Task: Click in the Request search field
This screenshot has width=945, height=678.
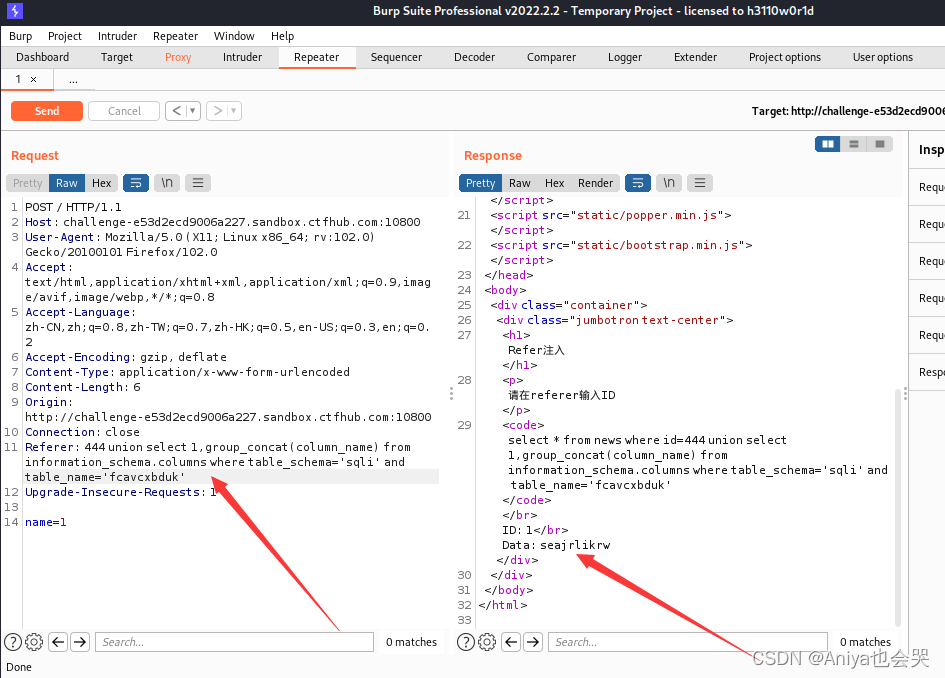Action: point(234,642)
